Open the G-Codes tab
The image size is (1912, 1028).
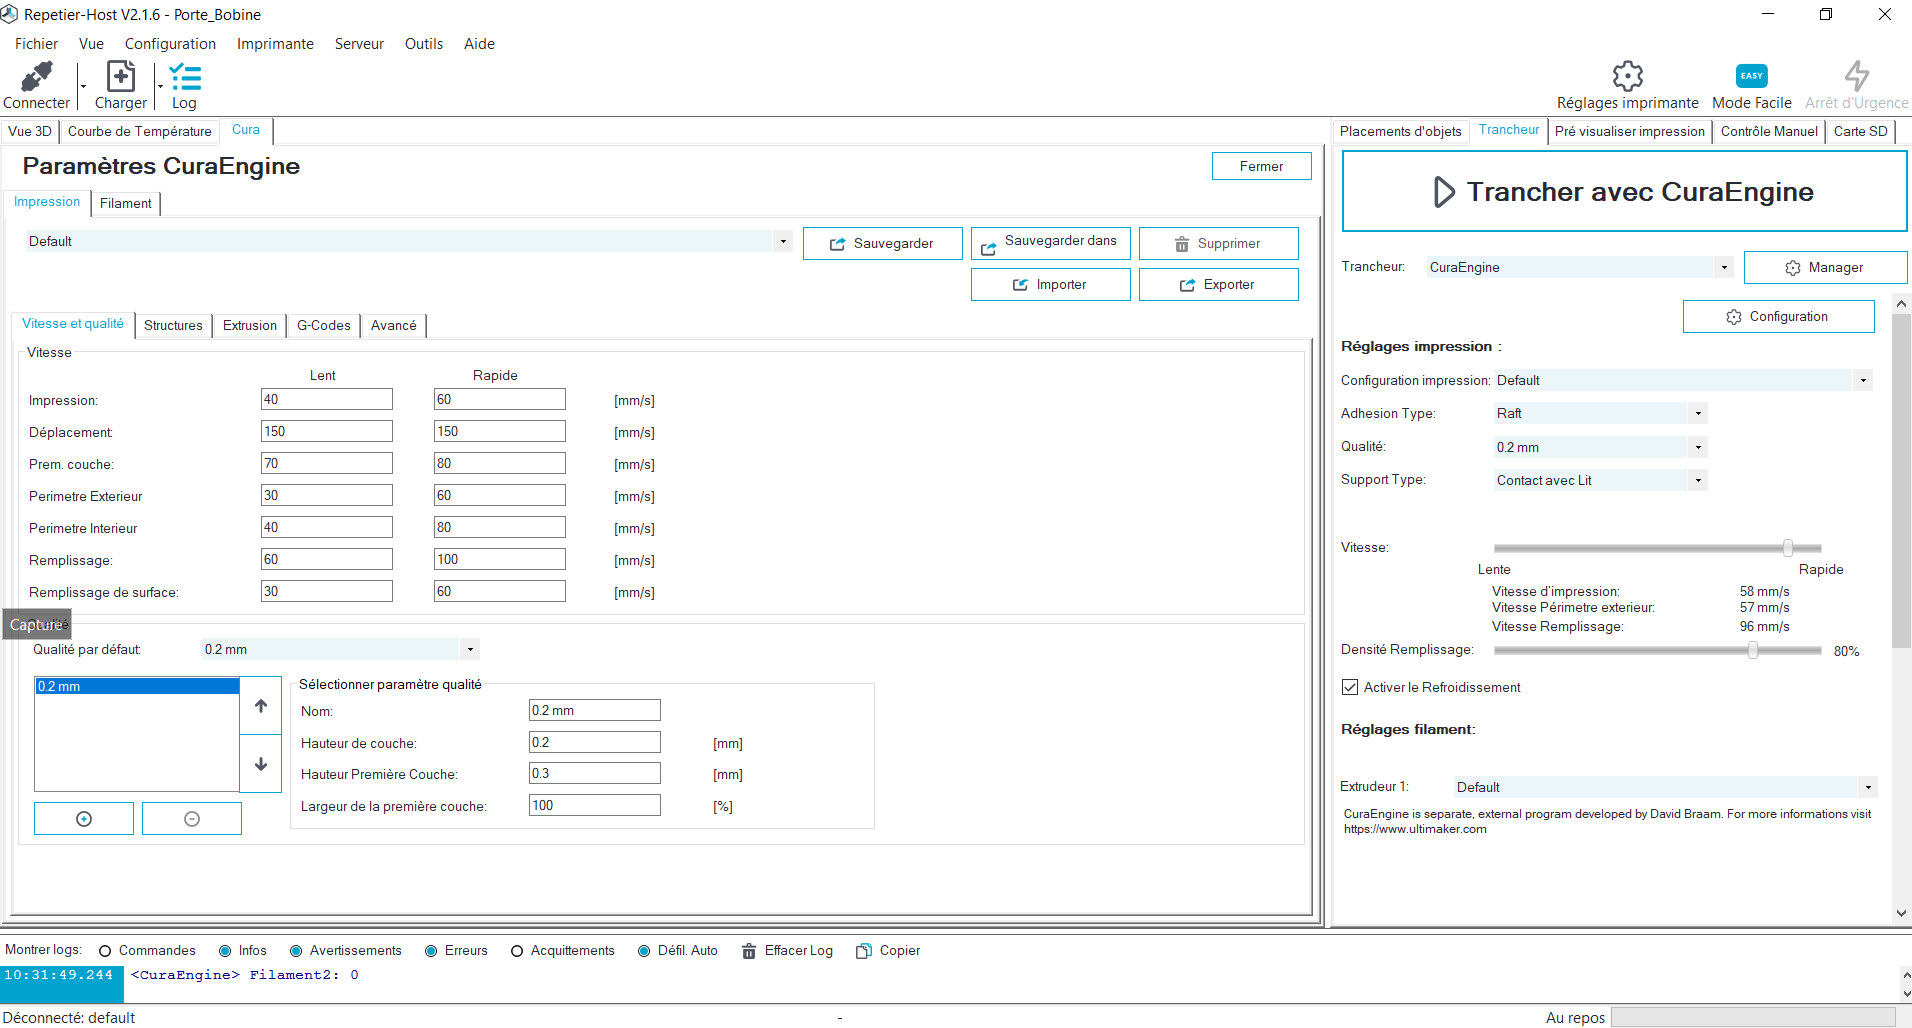(x=324, y=325)
